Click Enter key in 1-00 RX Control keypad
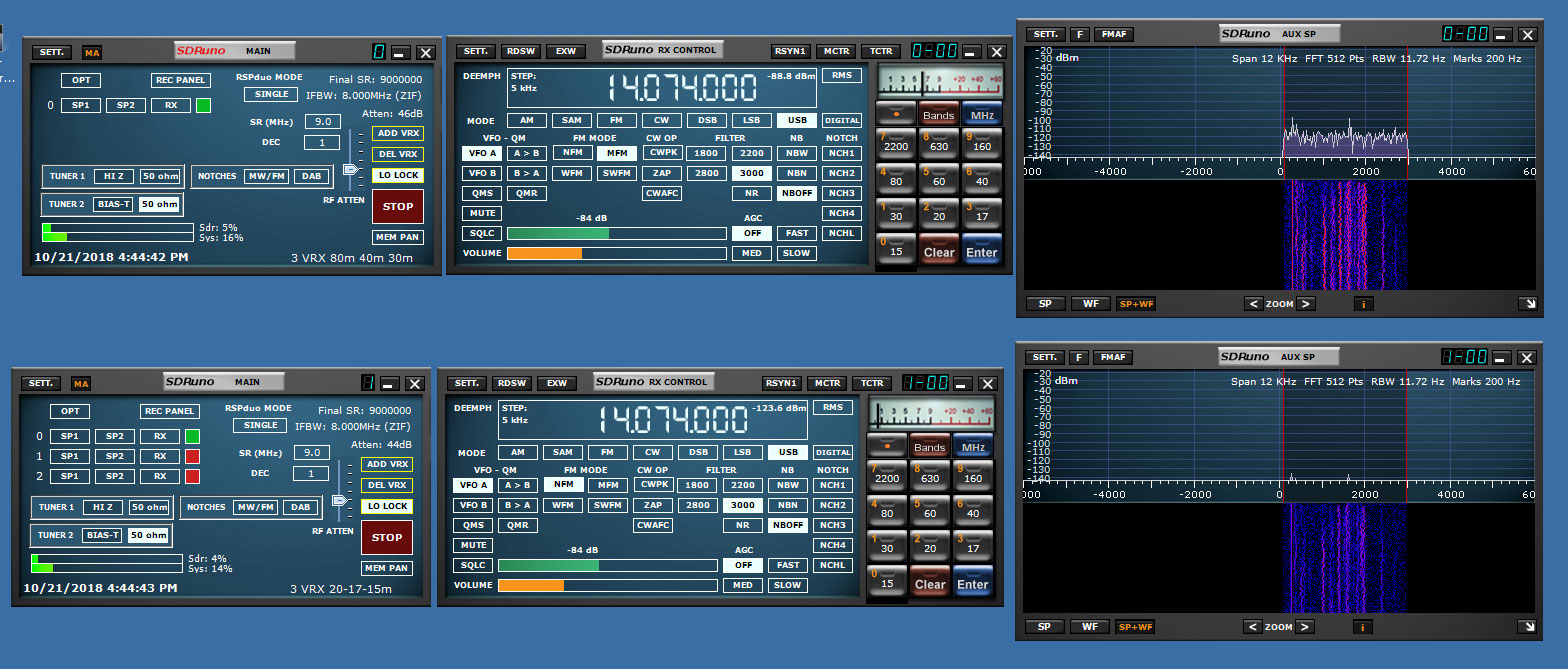This screenshot has height=669, width=1568. (973, 583)
